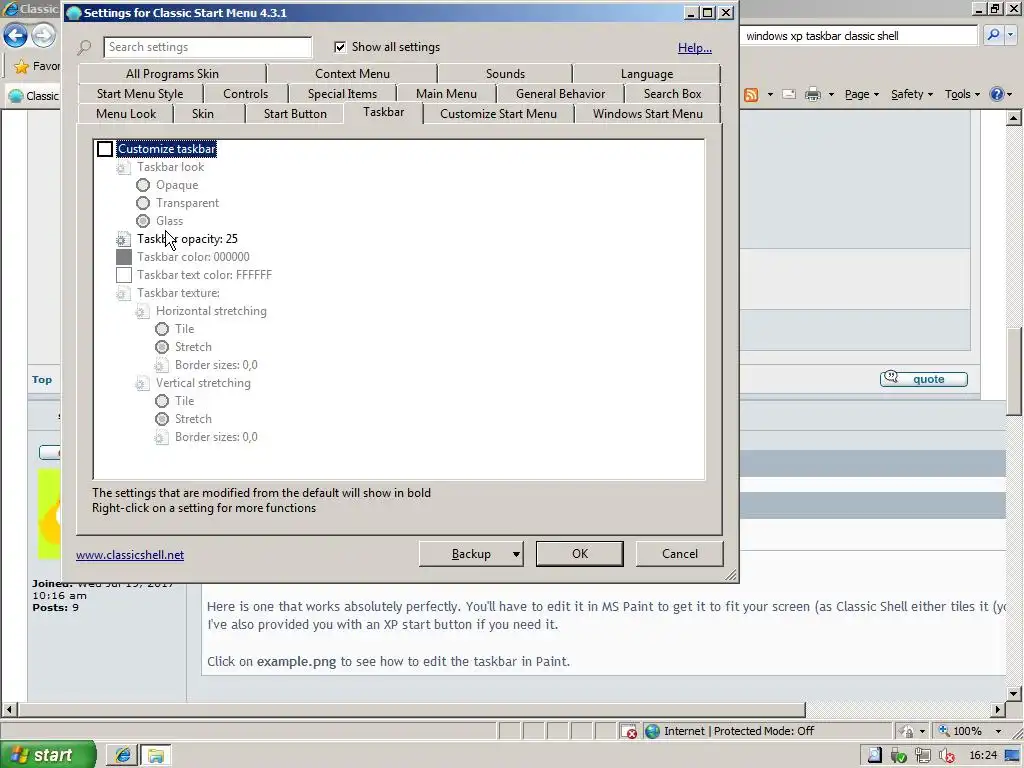The height and width of the screenshot is (768, 1024).
Task: Open the Search Box tab
Action: point(673,93)
